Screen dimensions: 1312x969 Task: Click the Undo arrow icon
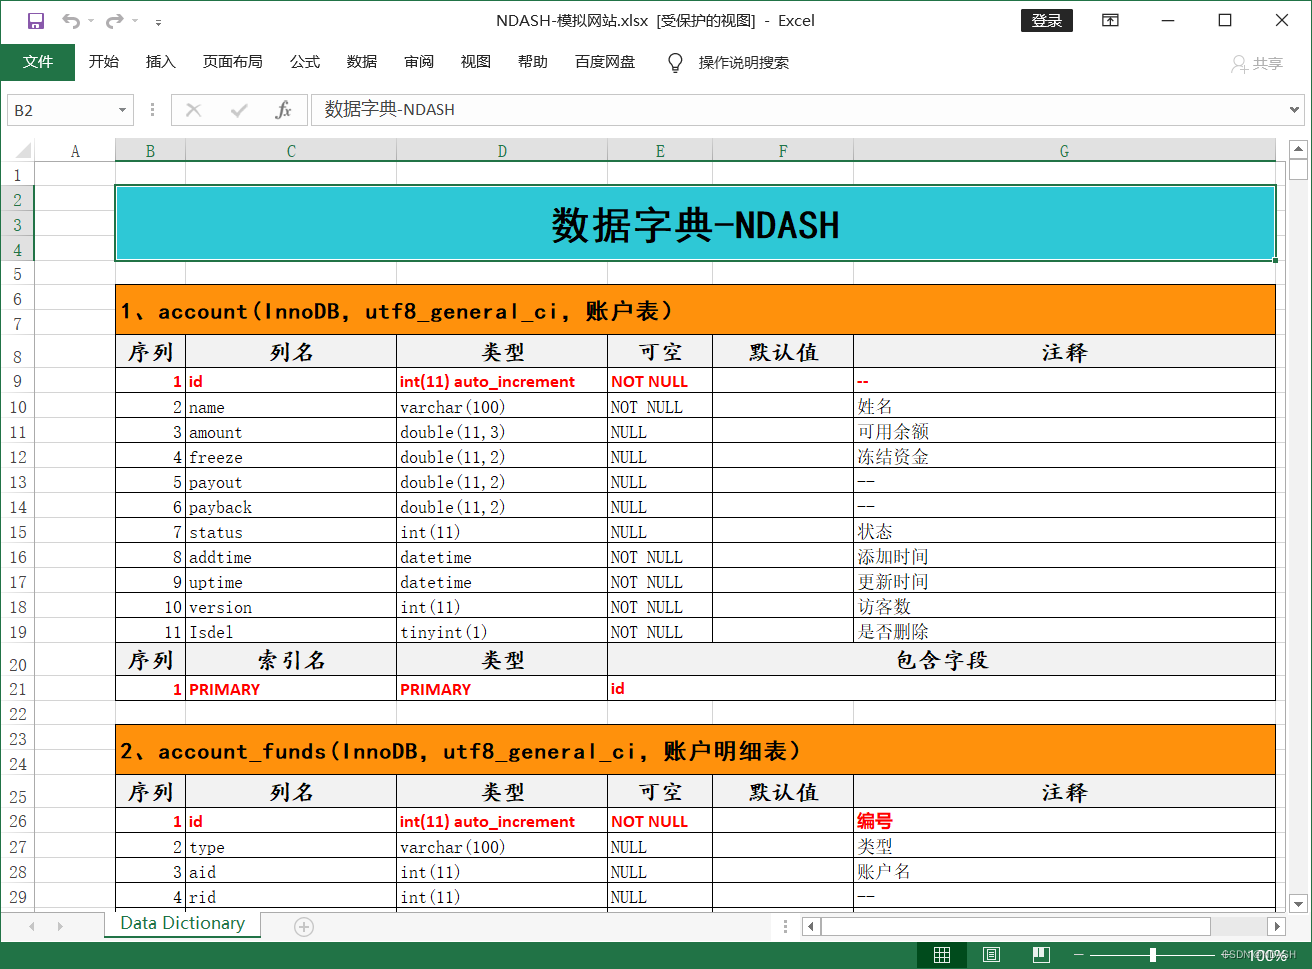click(x=70, y=20)
